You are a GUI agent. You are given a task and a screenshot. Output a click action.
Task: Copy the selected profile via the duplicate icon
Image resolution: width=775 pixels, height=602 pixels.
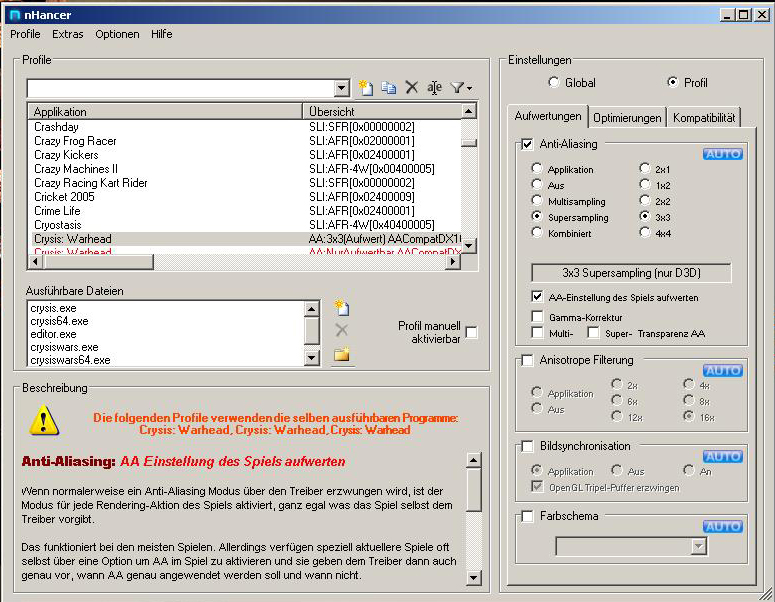tap(389, 87)
